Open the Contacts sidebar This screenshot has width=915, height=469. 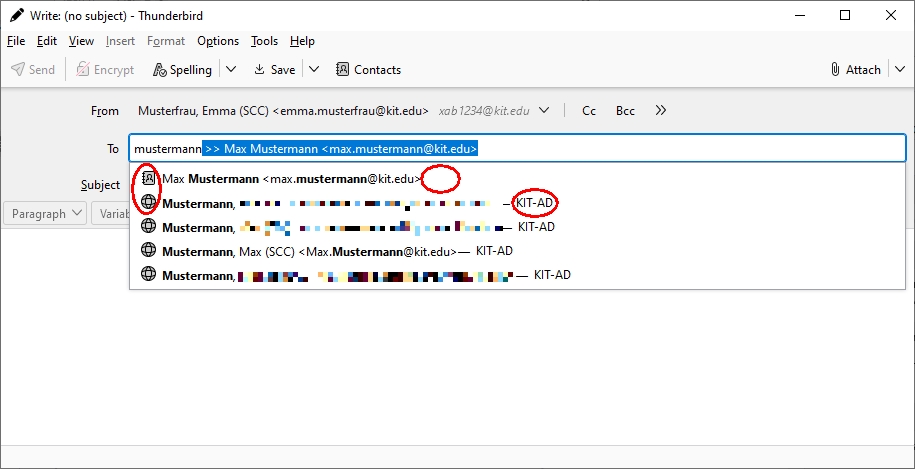click(369, 69)
